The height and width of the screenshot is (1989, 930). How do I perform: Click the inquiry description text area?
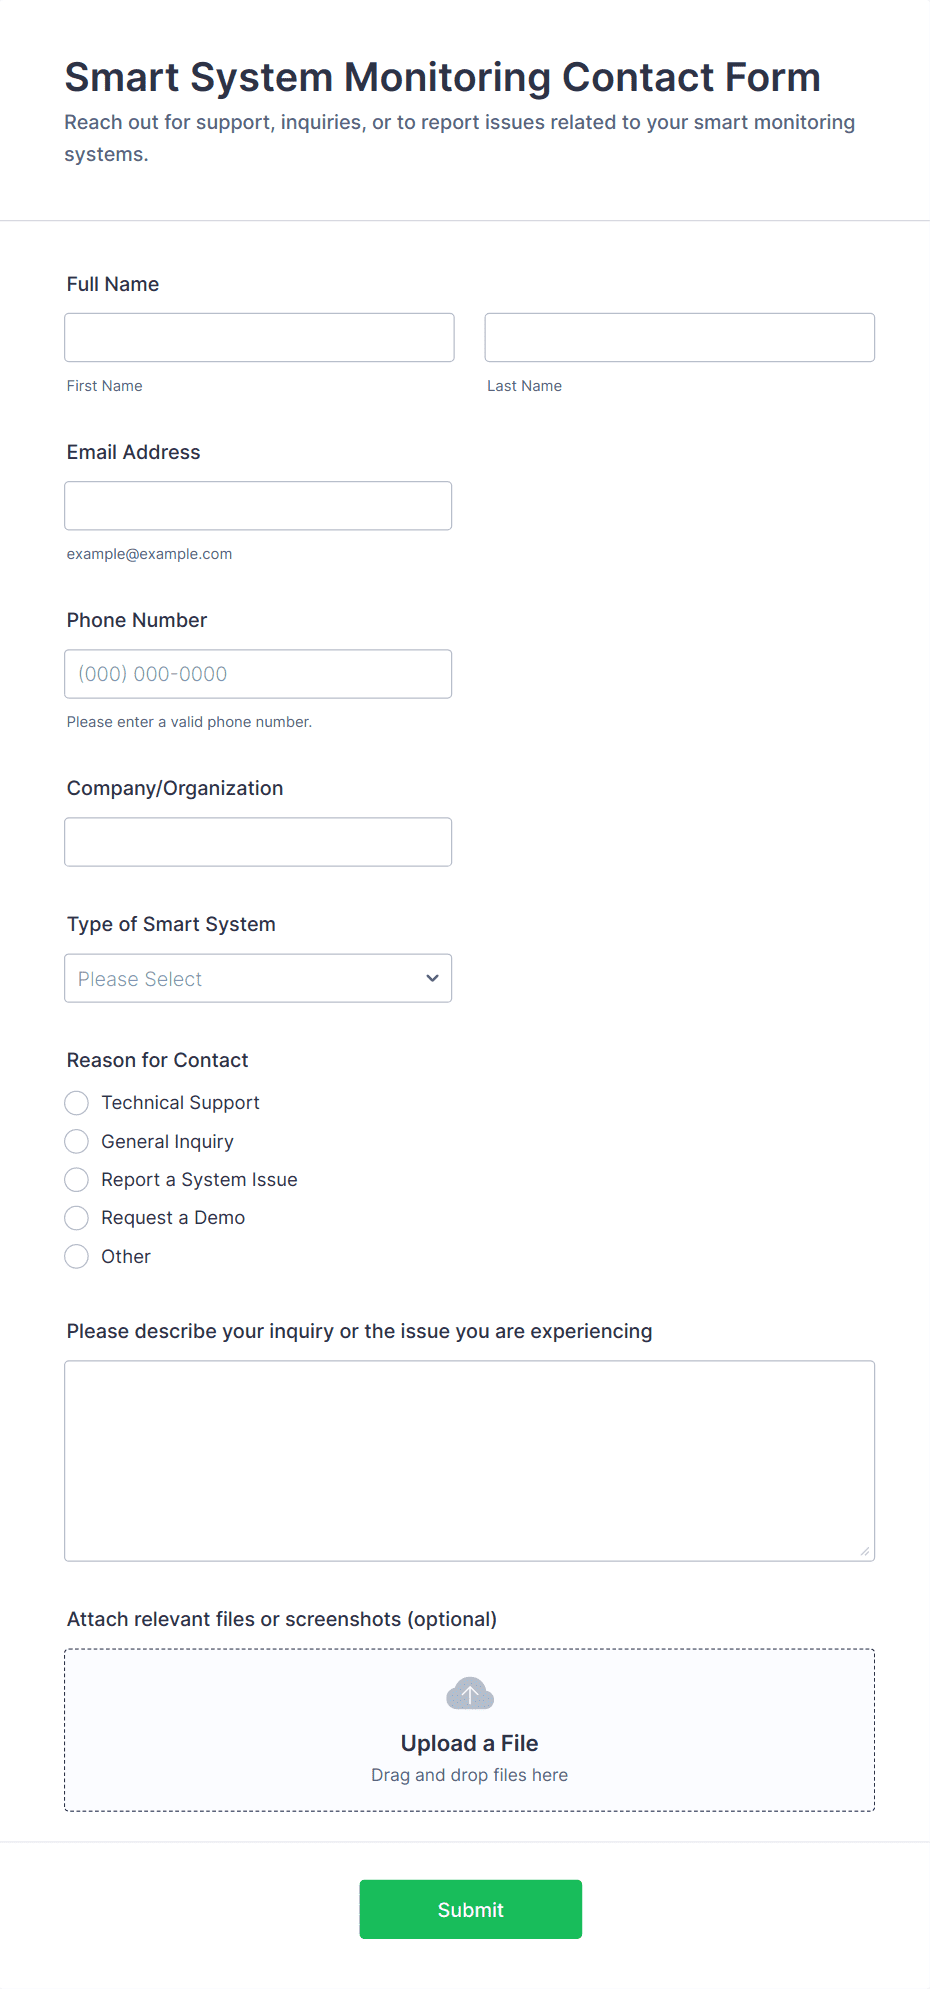[x=469, y=1460]
